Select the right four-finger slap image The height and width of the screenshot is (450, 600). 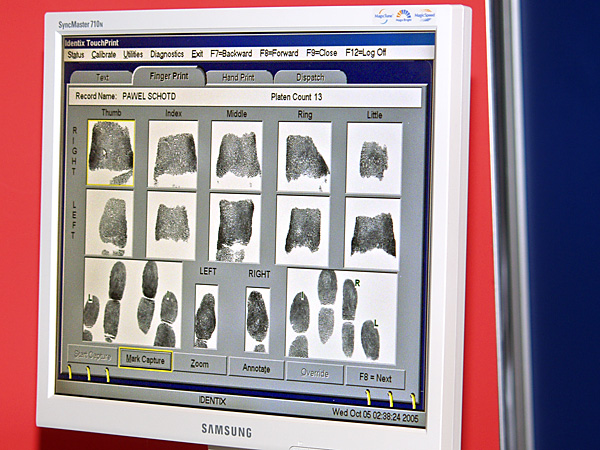(x=342, y=315)
